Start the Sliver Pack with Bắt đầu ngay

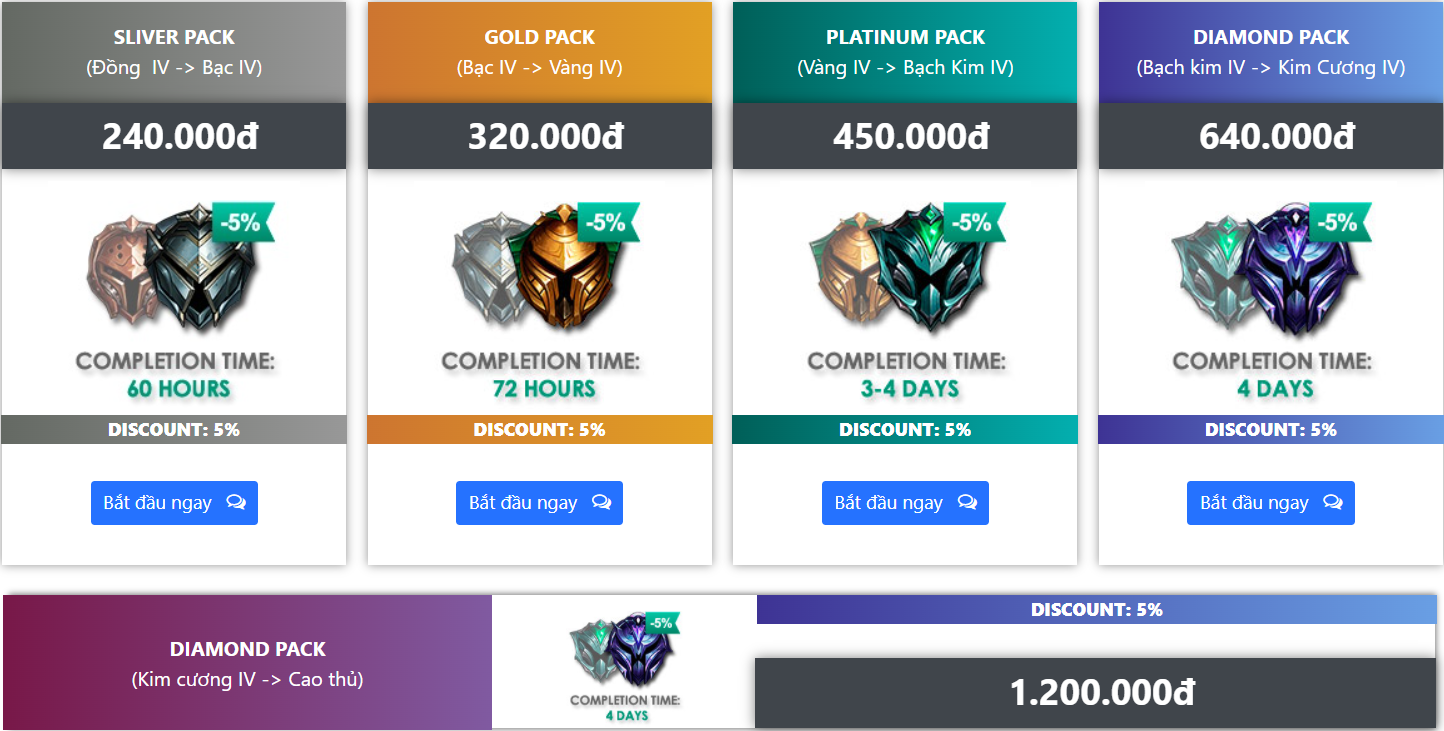174,503
